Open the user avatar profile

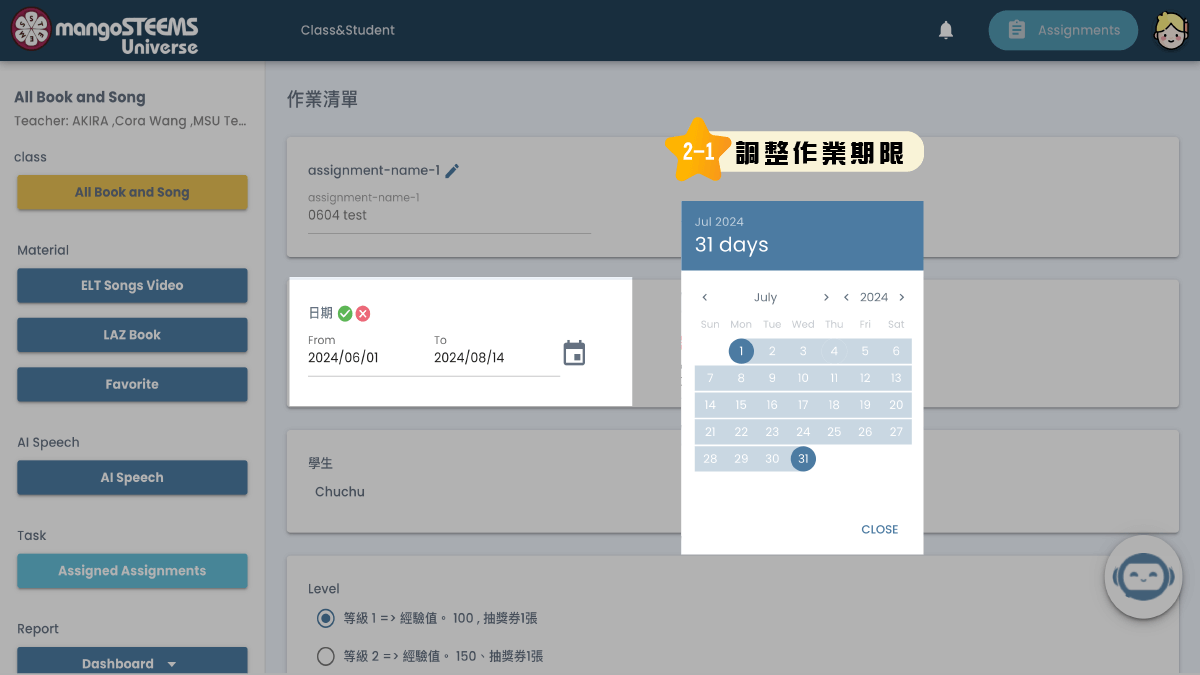1170,30
